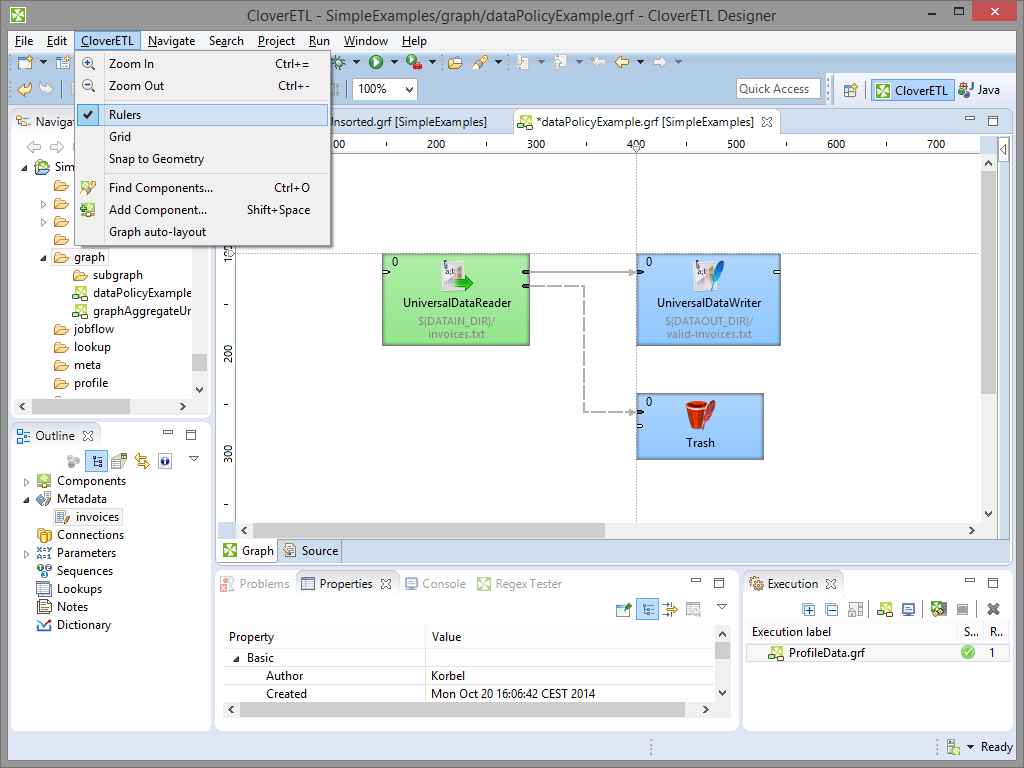Viewport: 1024px width, 768px height.
Task: Click the Redo arrow icon in toolbar
Action: [46, 89]
